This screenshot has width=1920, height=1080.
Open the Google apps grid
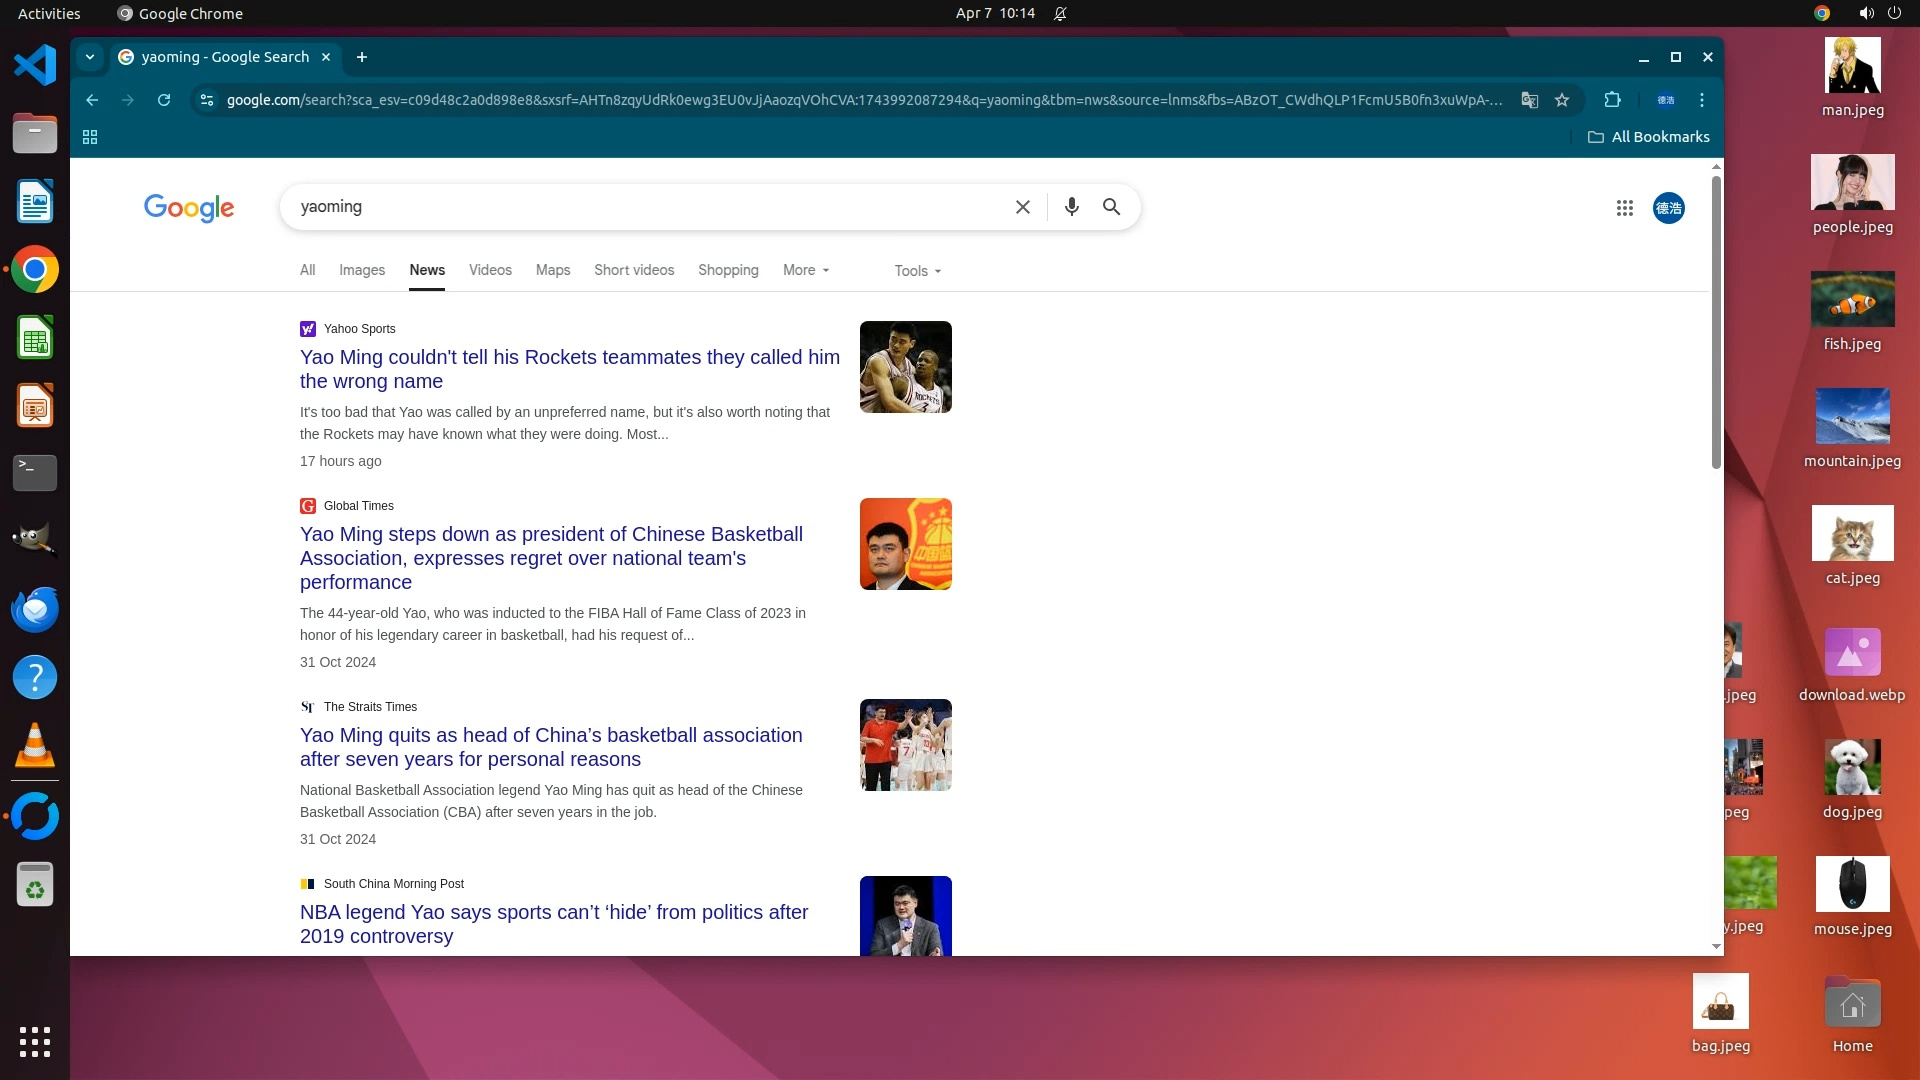tap(1624, 208)
